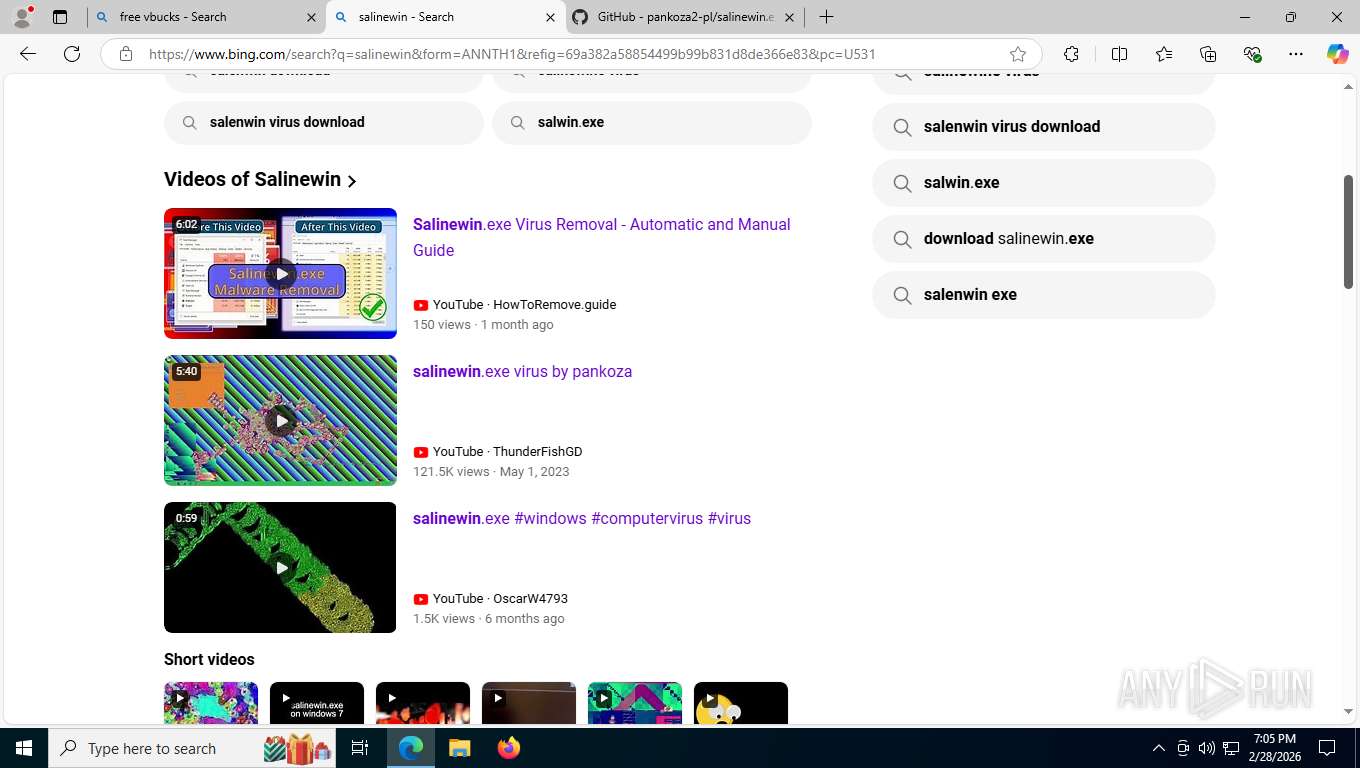Open Settings and more ellipsis menu
The width and height of the screenshot is (1360, 768).
click(1296, 54)
